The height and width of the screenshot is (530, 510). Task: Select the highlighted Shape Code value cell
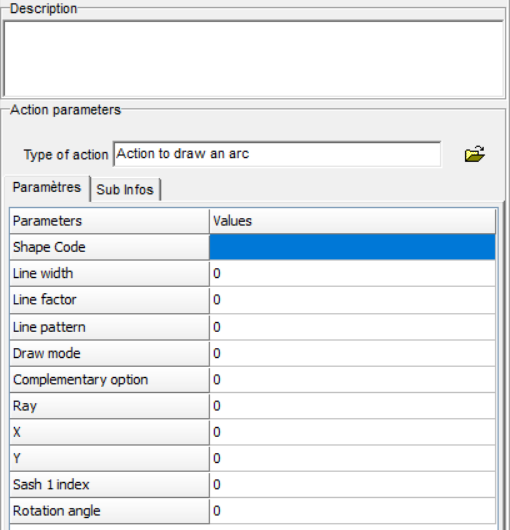pyautogui.click(x=353, y=247)
